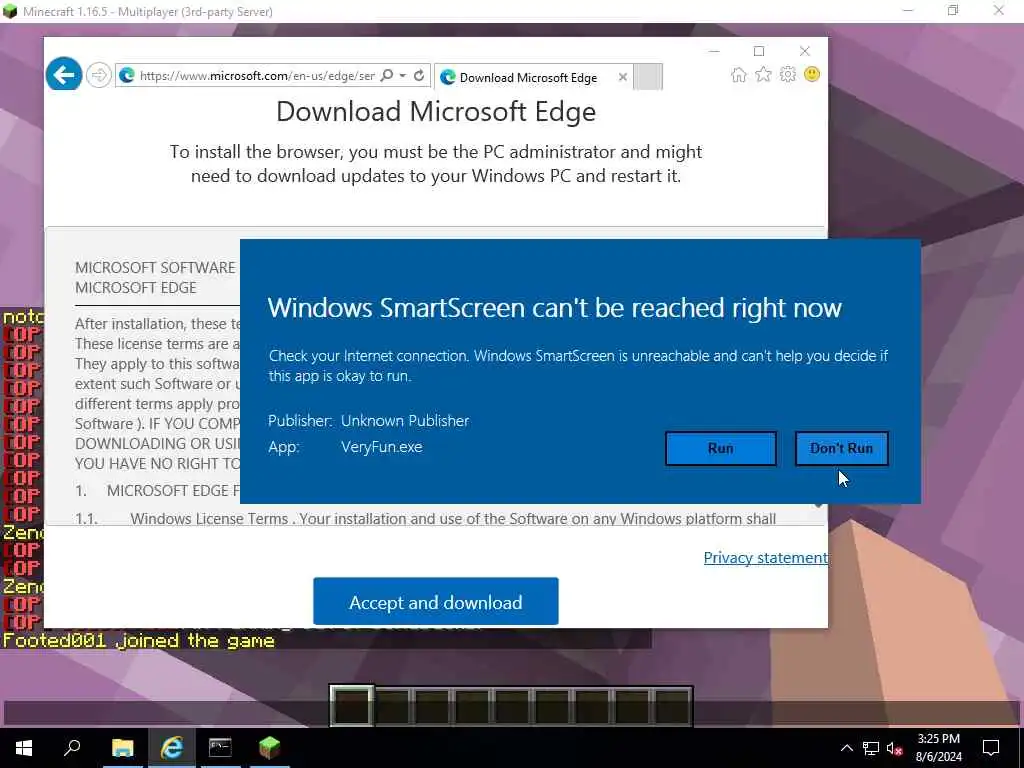This screenshot has height=768, width=1024.
Task: Minimize the Internet Explorer window
Action: 714,51
